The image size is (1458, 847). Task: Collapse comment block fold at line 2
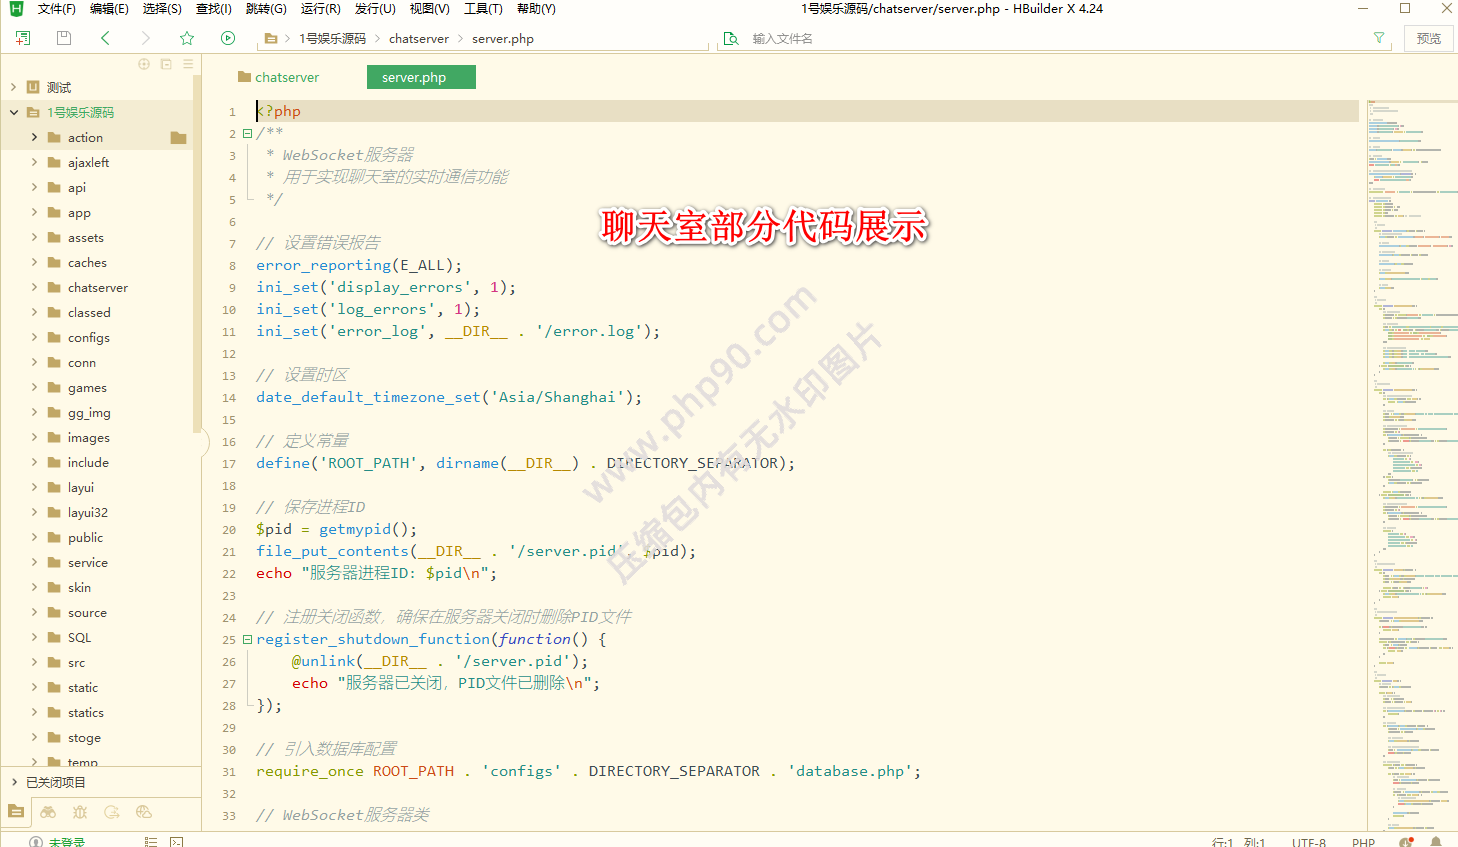point(247,133)
